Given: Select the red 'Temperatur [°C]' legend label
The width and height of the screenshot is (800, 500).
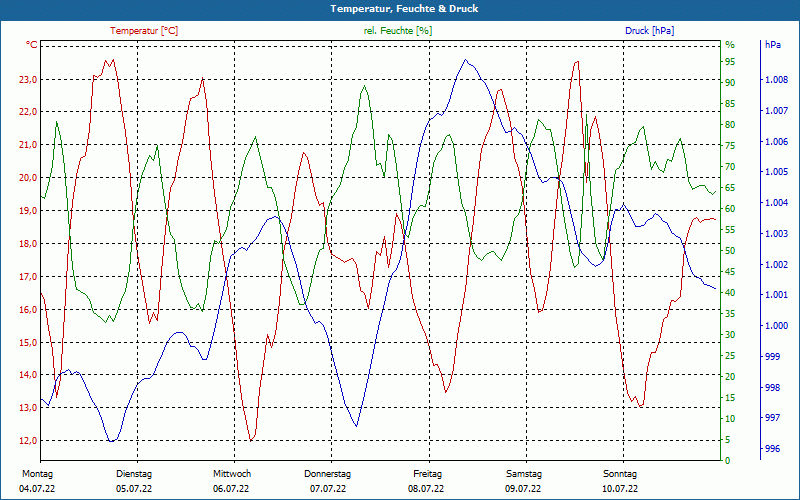Looking at the screenshot, I should tap(144, 31).
